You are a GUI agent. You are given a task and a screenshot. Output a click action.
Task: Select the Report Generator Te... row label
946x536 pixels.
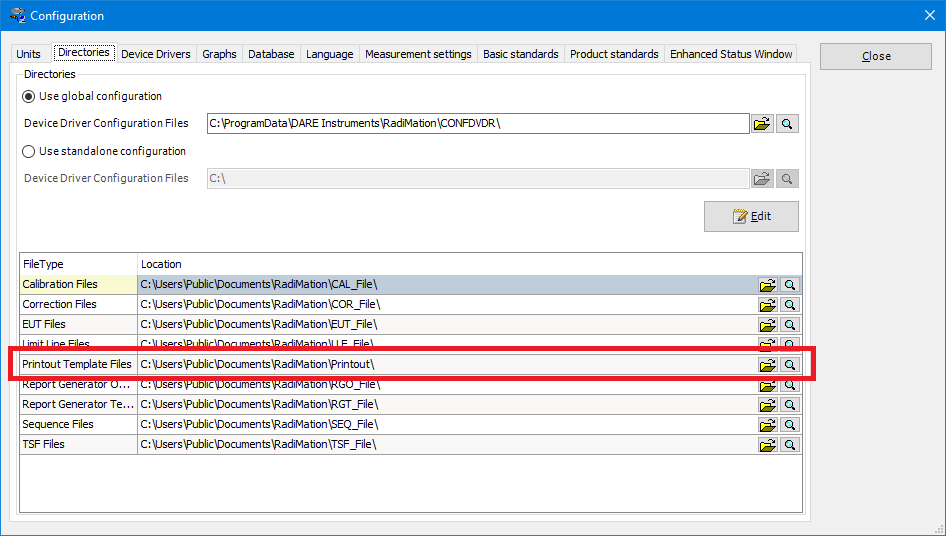[78, 404]
